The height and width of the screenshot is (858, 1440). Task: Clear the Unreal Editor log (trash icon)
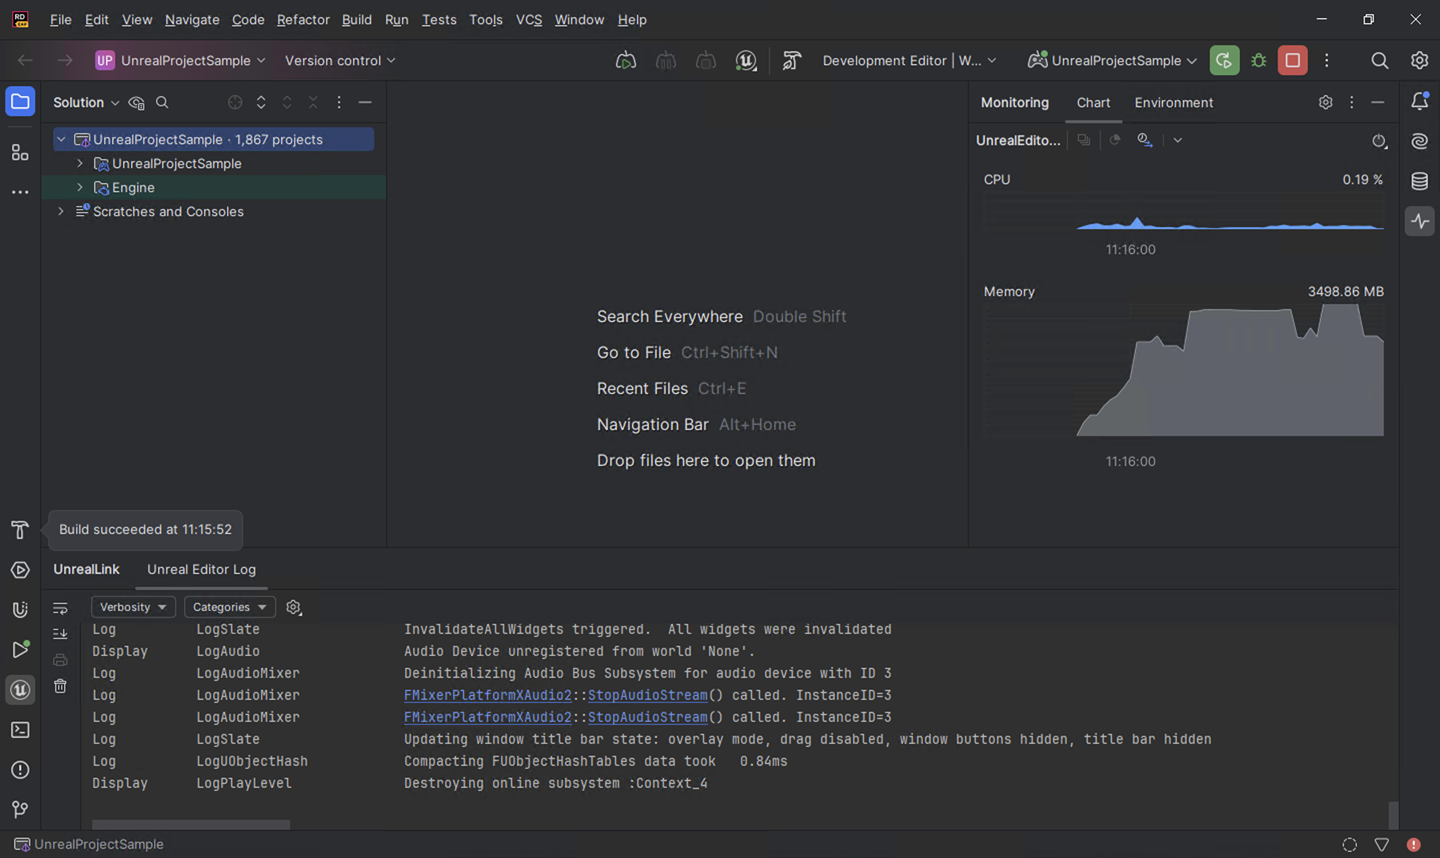[x=60, y=686]
